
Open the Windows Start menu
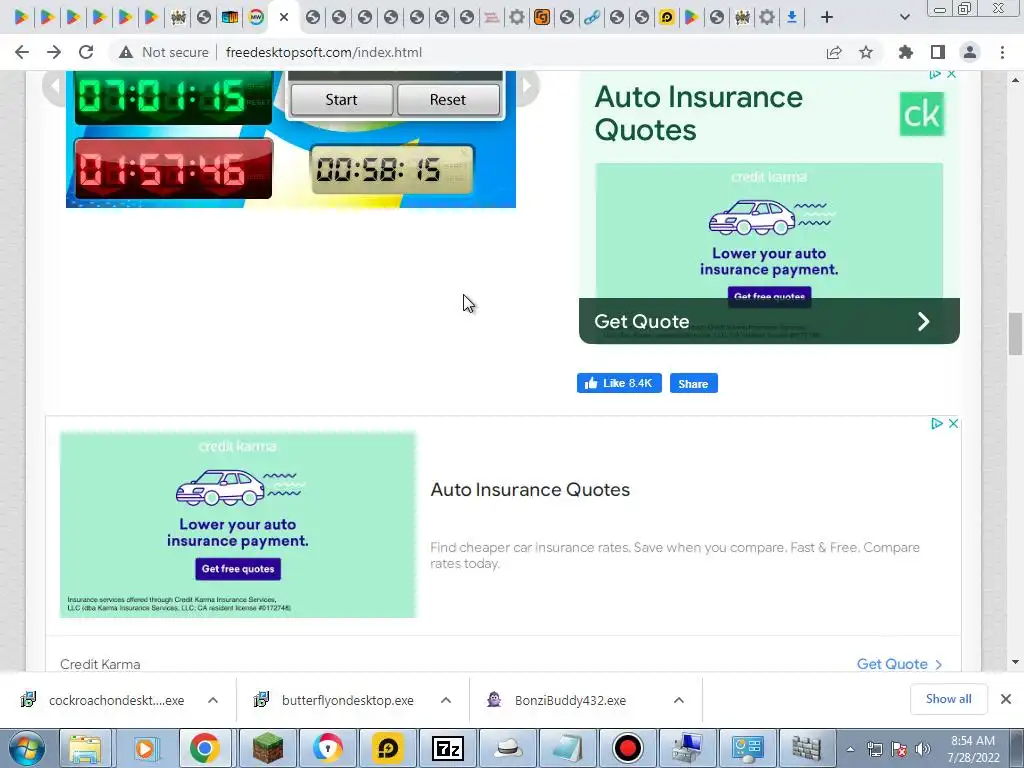(x=27, y=748)
